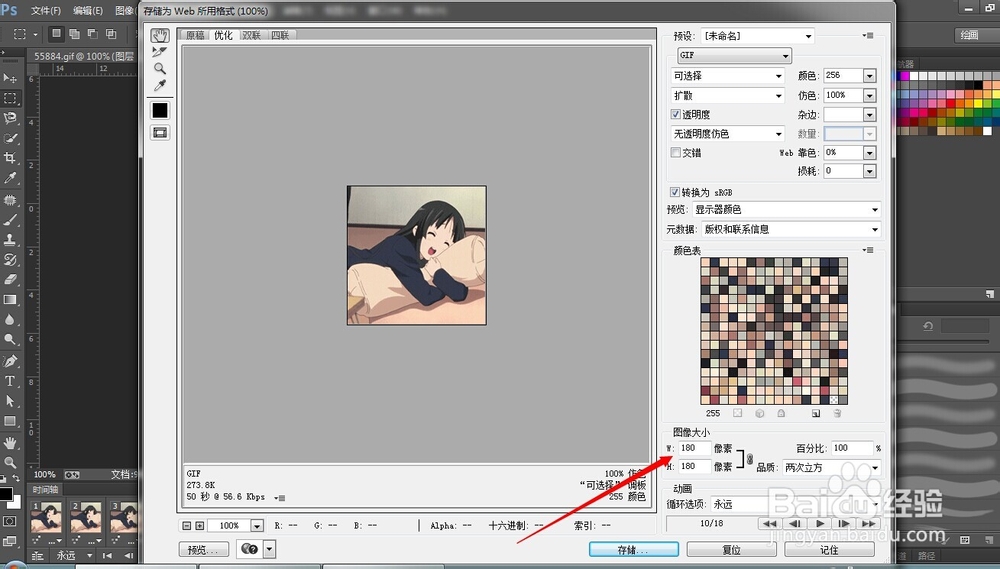
Task: Toggle slices visibility icon in dialog toolbar
Action: pos(159,132)
